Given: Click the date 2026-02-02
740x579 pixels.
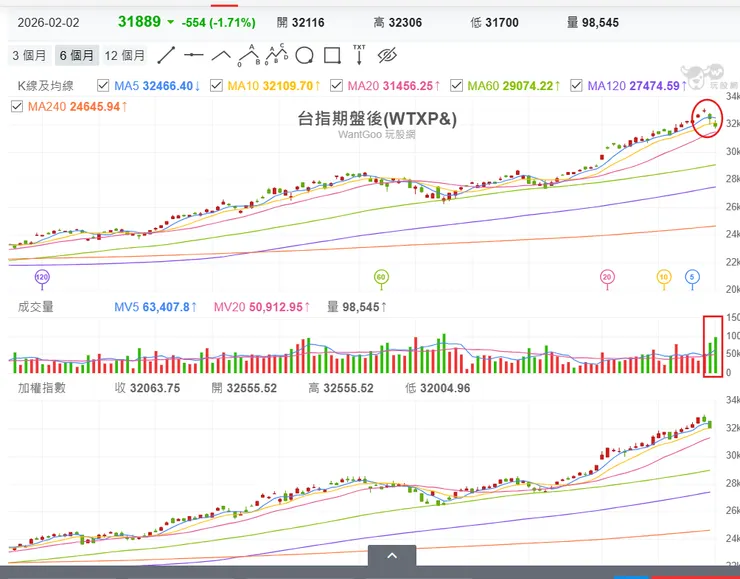Looking at the screenshot, I should pos(49,23).
